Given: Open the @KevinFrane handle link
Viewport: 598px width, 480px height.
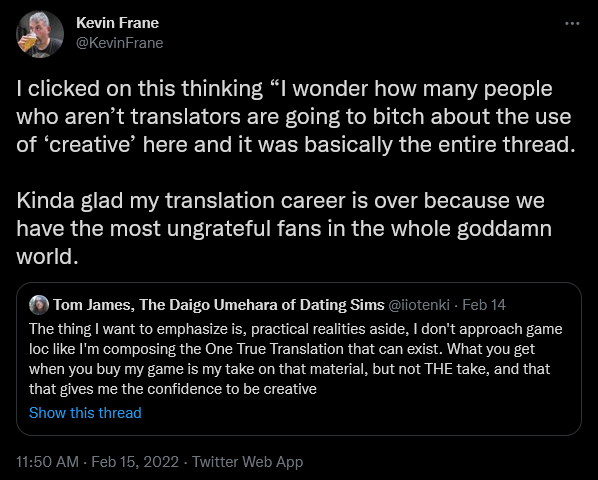Looking at the screenshot, I should coord(119,43).
